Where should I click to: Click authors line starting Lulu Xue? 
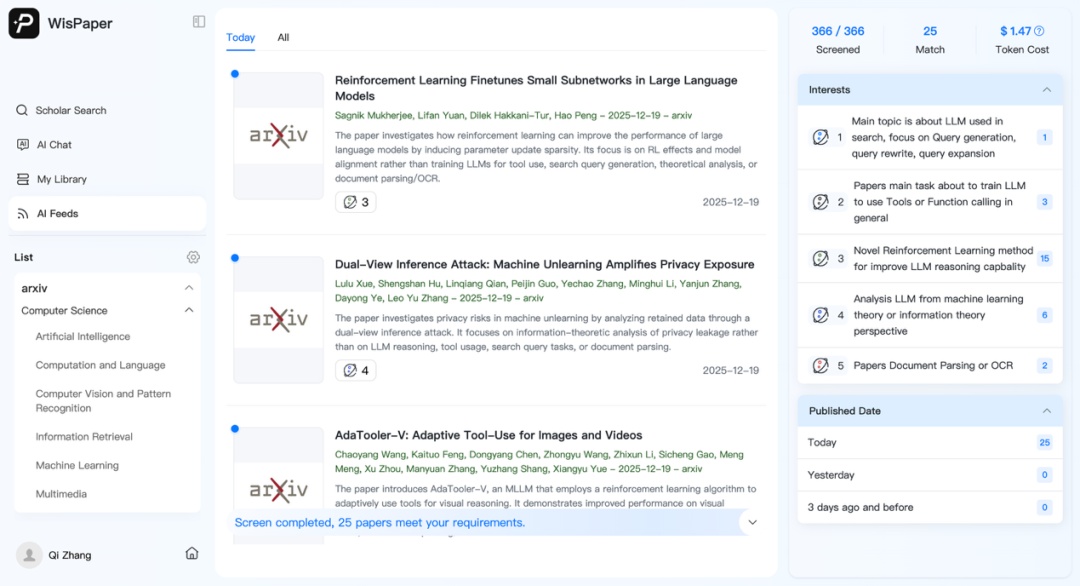[538, 291]
